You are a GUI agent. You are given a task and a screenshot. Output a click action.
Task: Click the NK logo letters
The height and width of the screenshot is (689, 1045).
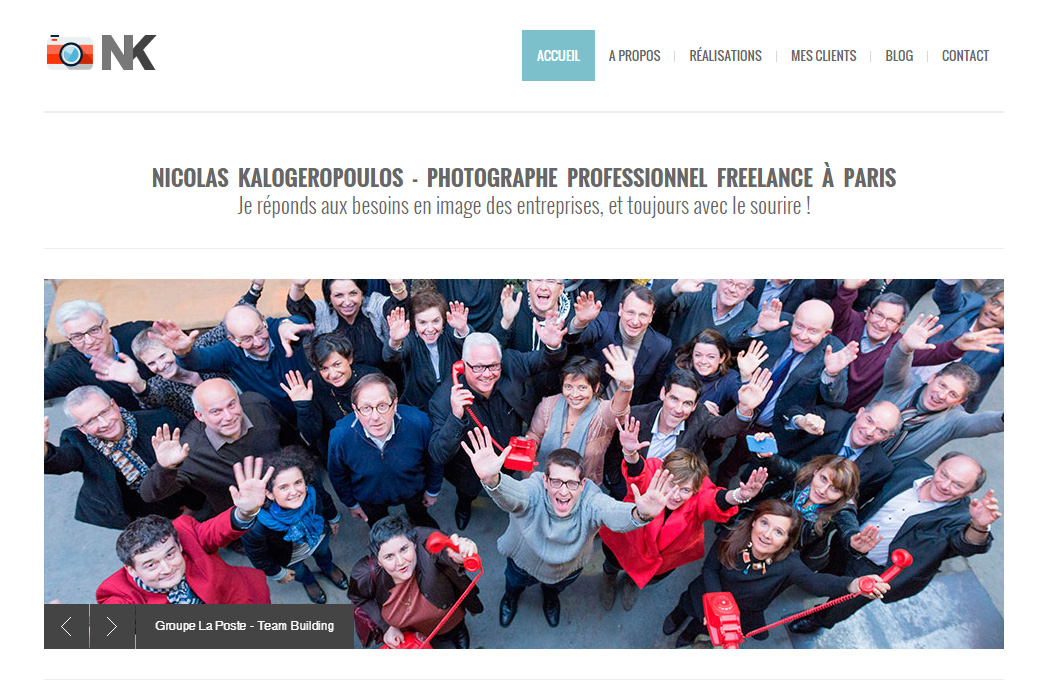tap(129, 53)
